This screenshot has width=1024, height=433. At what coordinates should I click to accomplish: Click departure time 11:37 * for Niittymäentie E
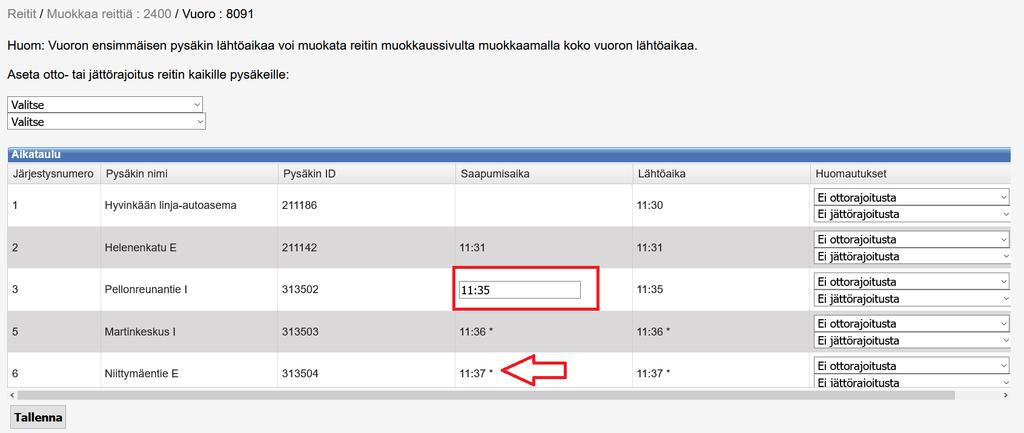654,374
